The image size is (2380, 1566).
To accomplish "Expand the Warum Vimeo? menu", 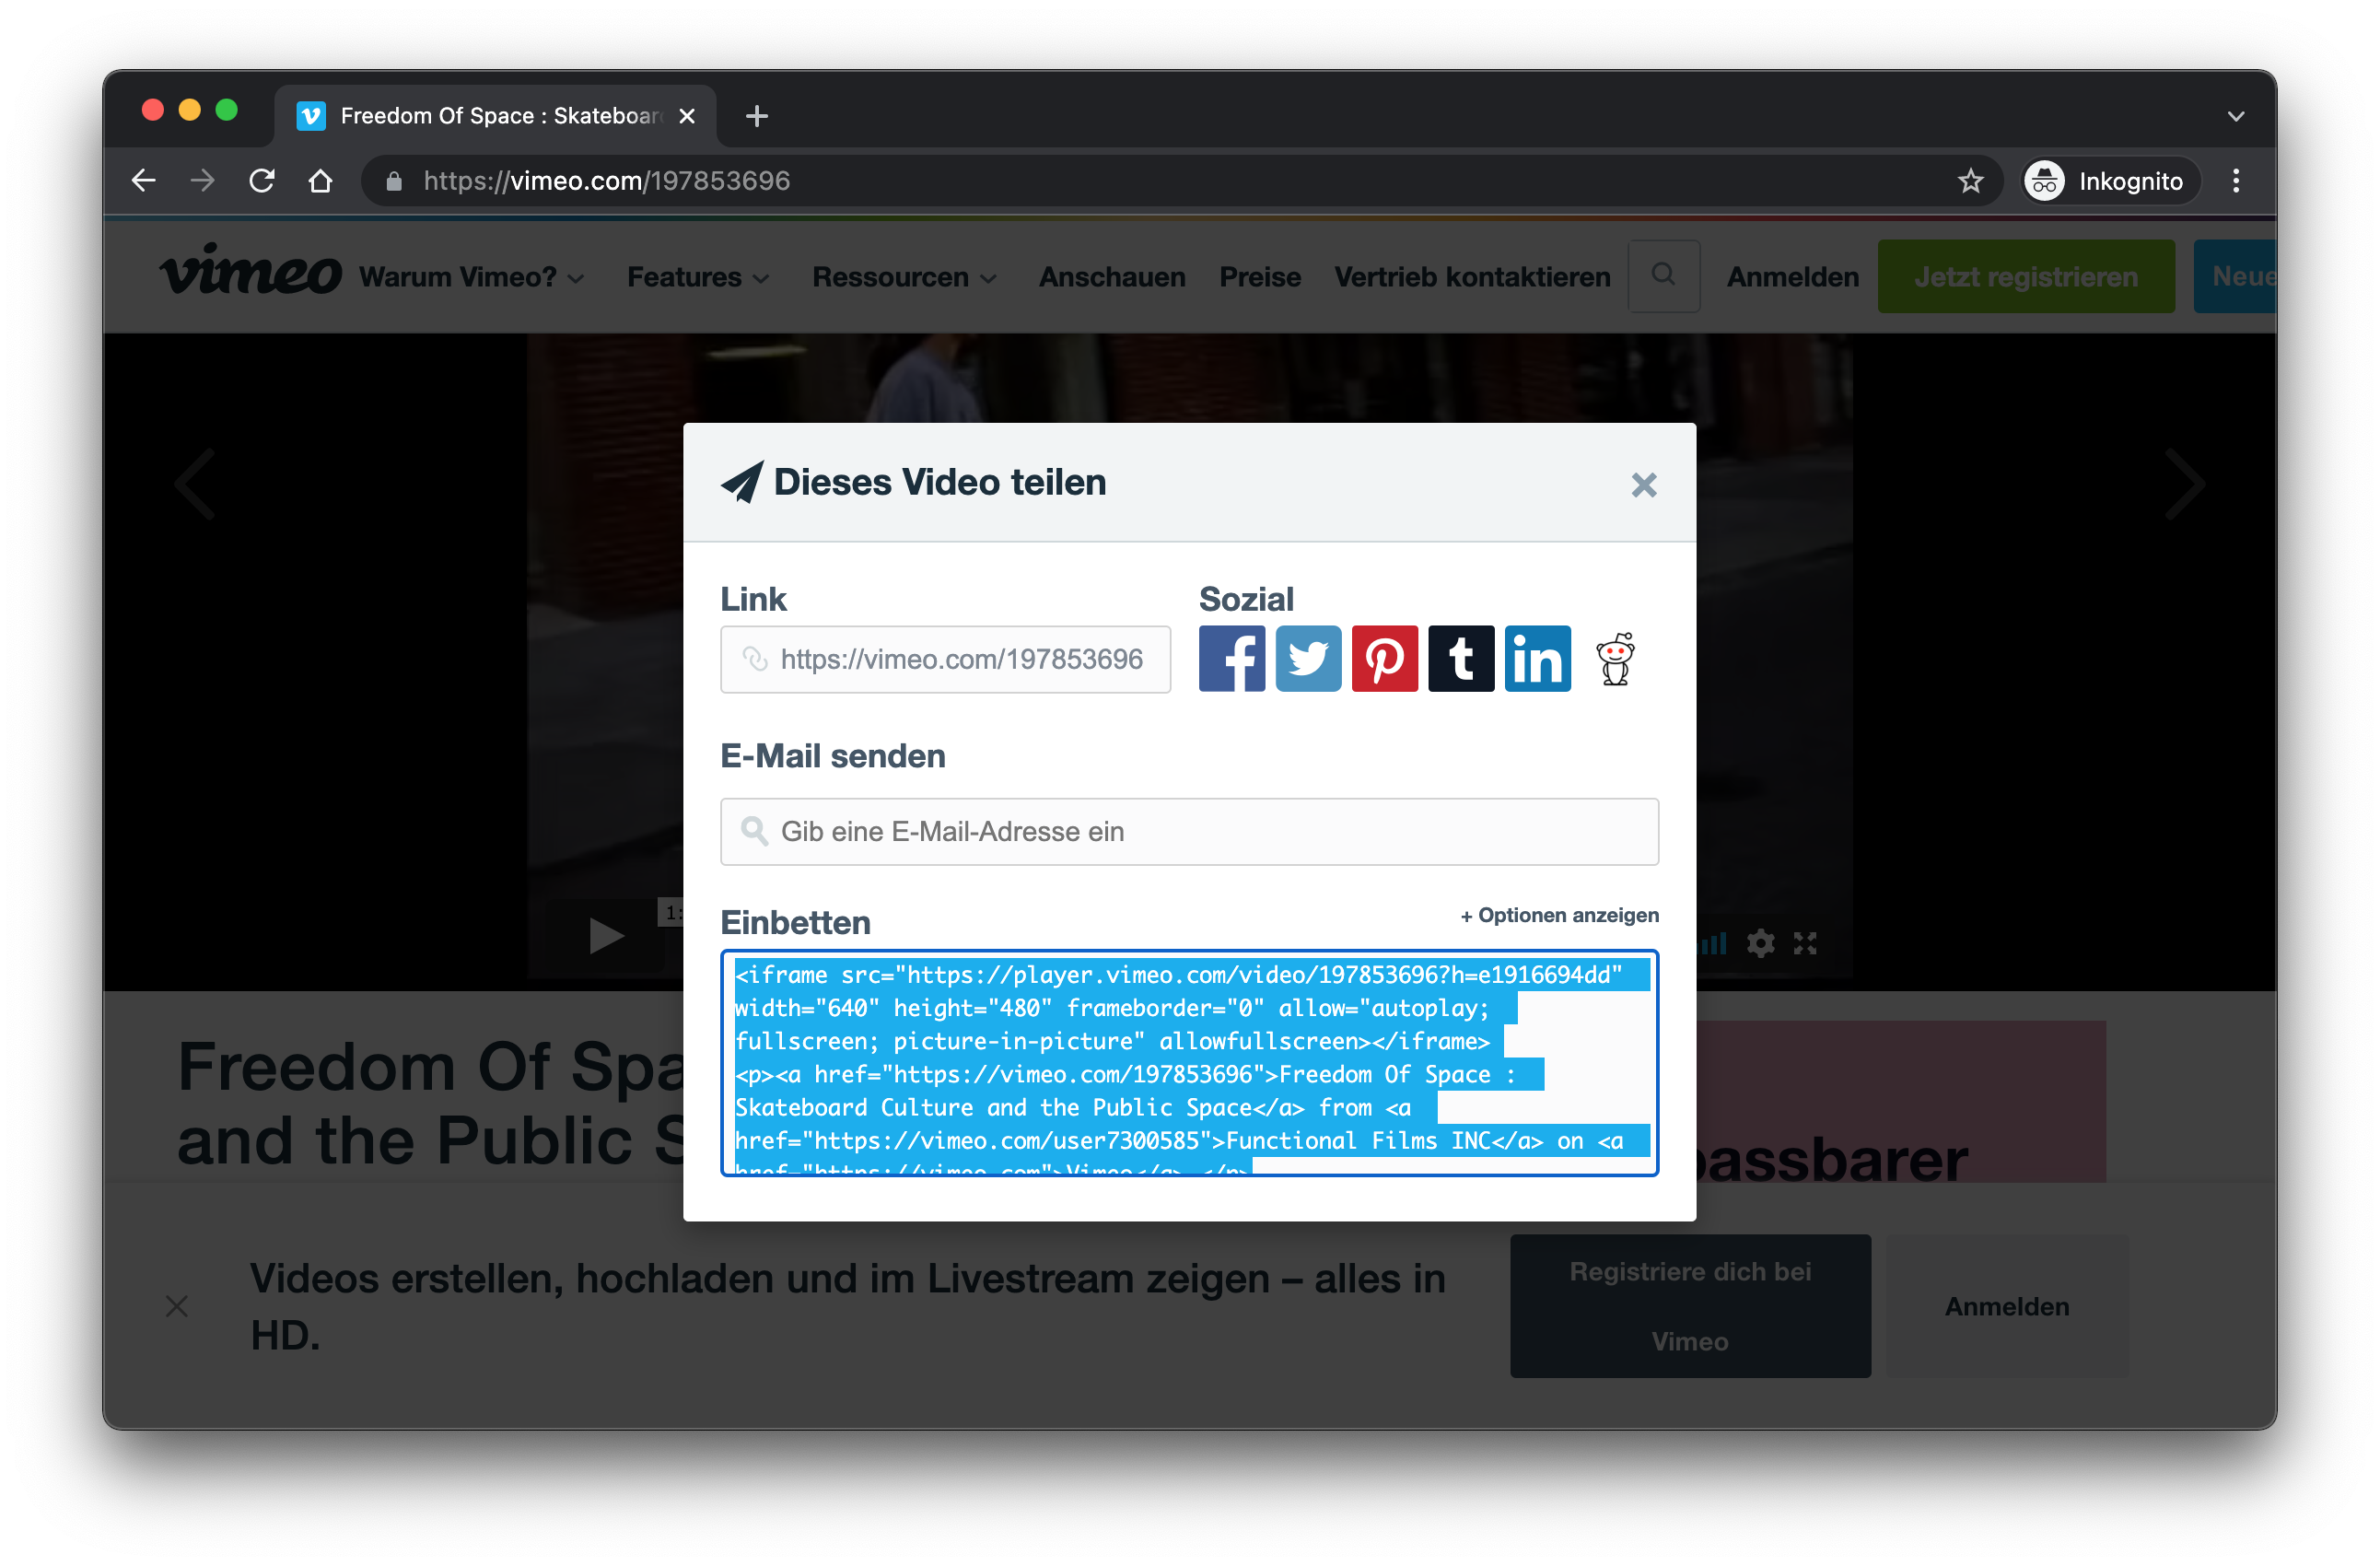I will 471,277.
